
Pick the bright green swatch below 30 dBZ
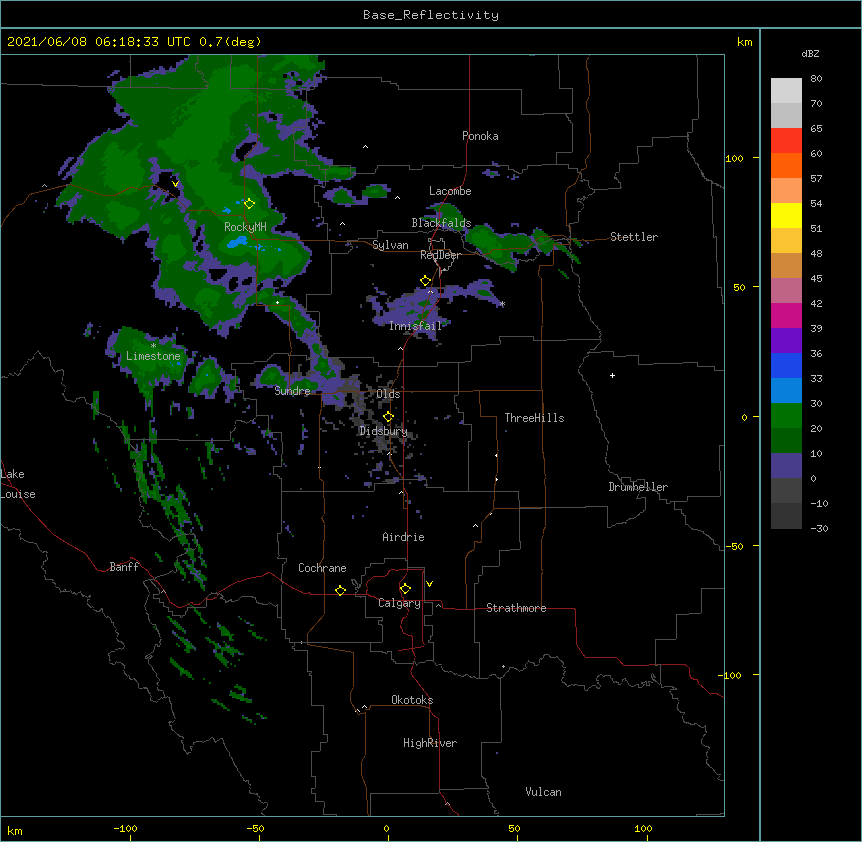click(786, 416)
